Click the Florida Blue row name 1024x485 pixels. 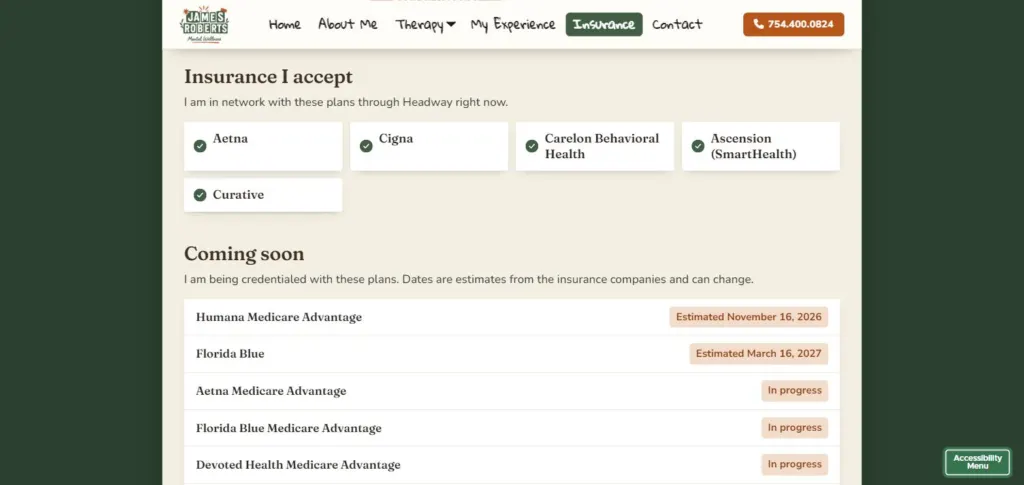pyautogui.click(x=230, y=354)
